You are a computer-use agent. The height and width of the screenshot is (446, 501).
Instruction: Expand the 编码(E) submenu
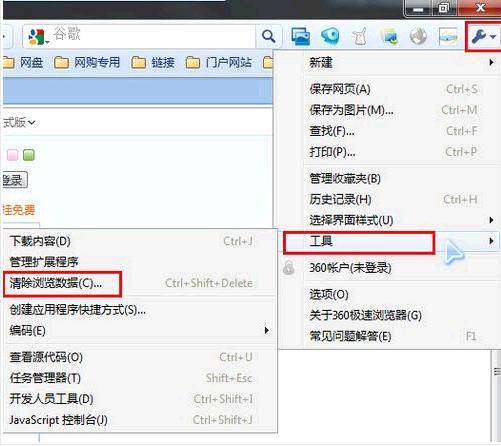tap(140, 330)
